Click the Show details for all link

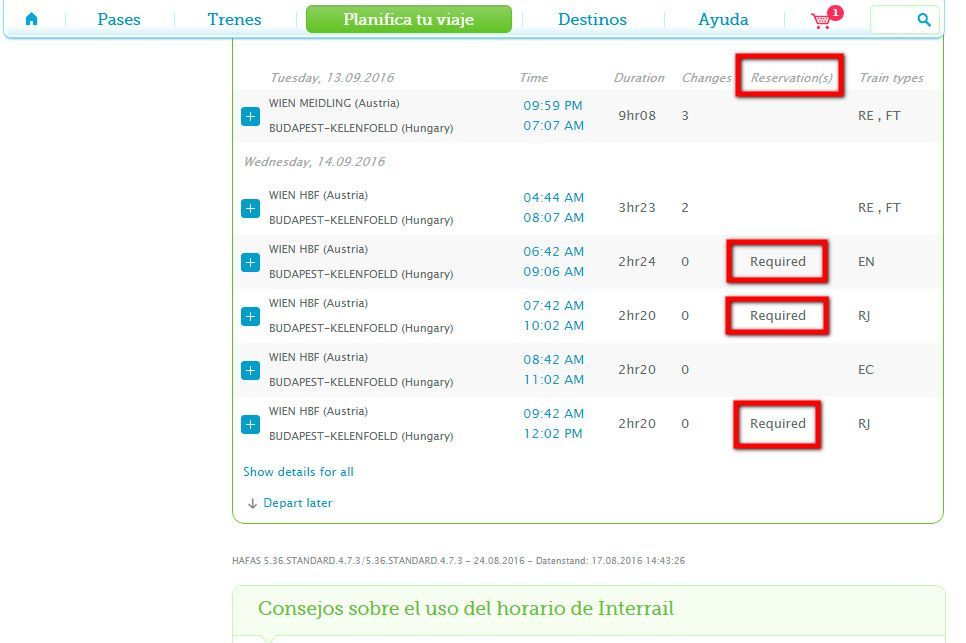pyautogui.click(x=298, y=472)
